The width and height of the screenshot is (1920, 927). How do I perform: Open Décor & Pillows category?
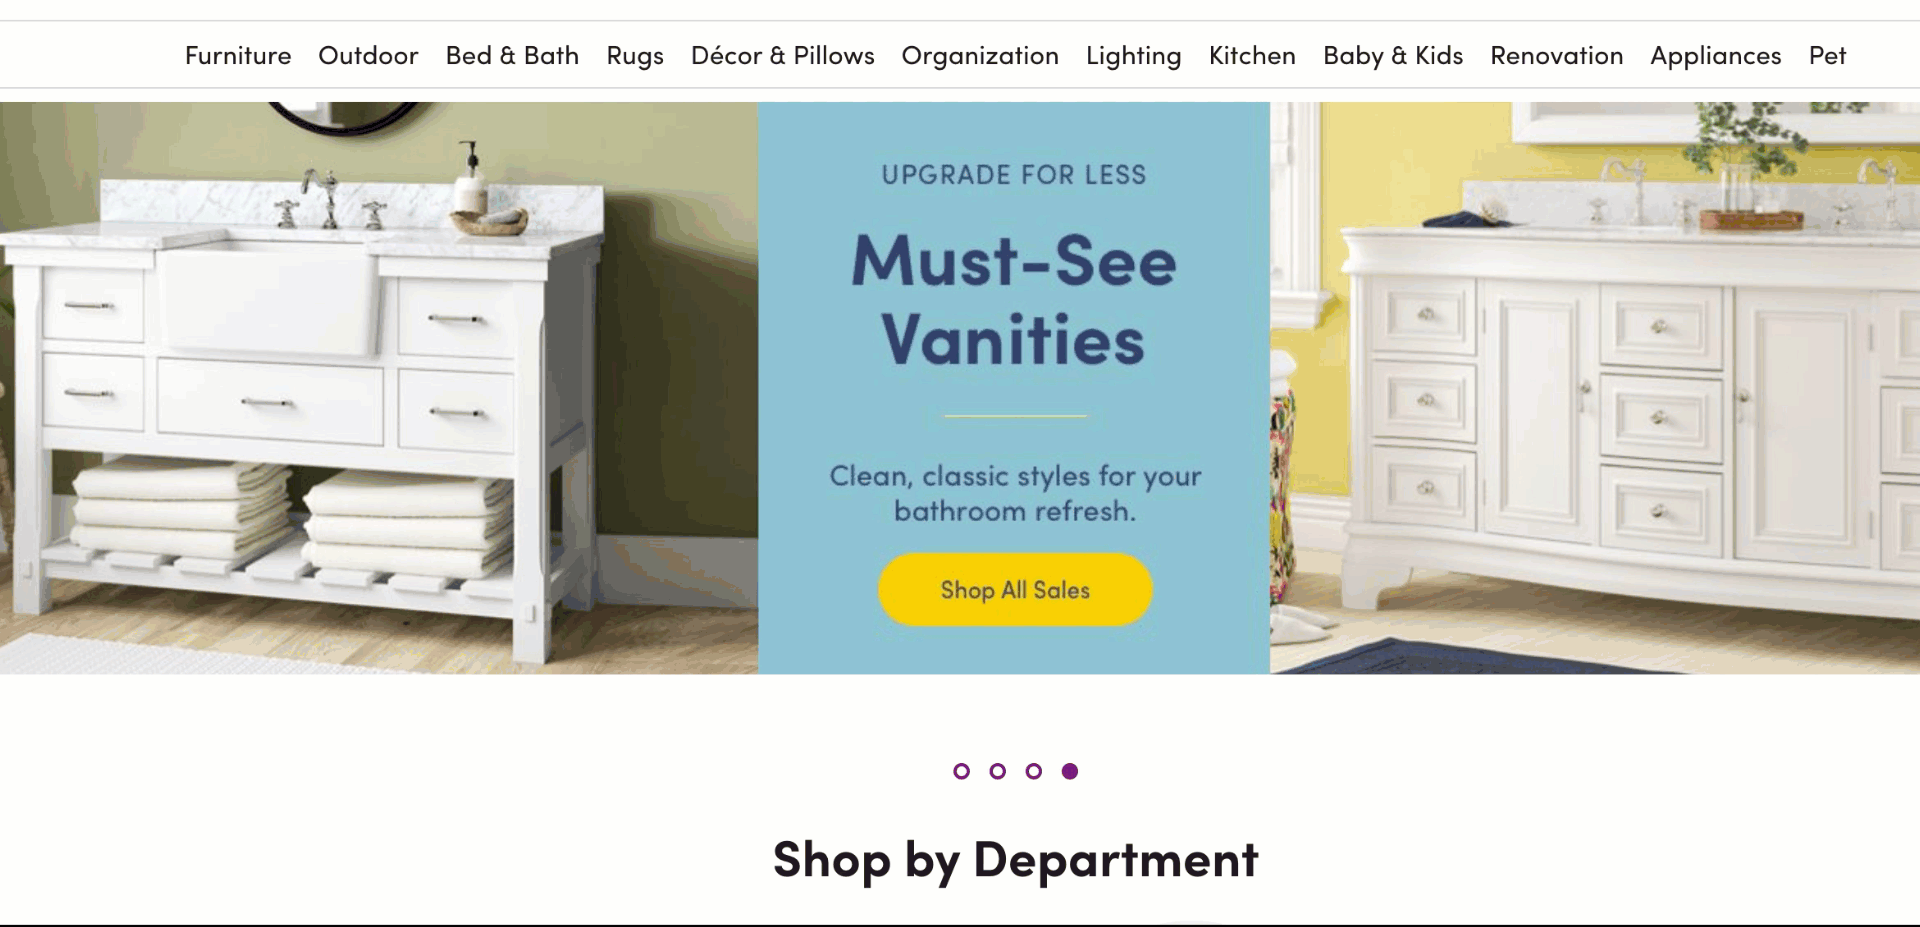(x=783, y=56)
